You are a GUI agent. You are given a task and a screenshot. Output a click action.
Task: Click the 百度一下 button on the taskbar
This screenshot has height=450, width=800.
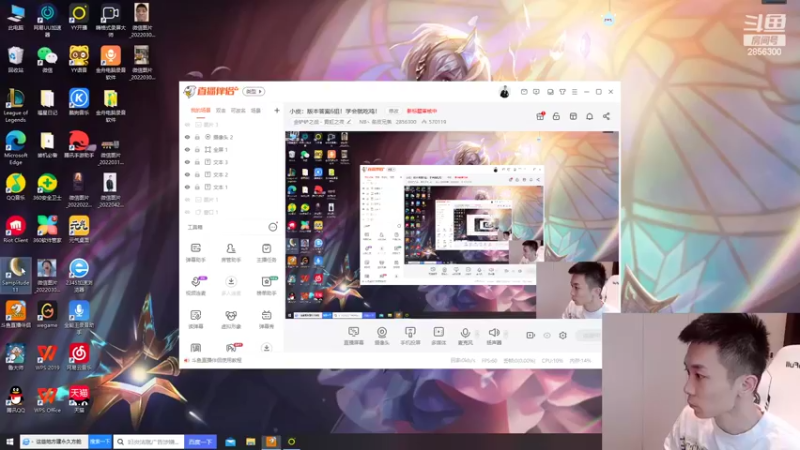coord(200,442)
